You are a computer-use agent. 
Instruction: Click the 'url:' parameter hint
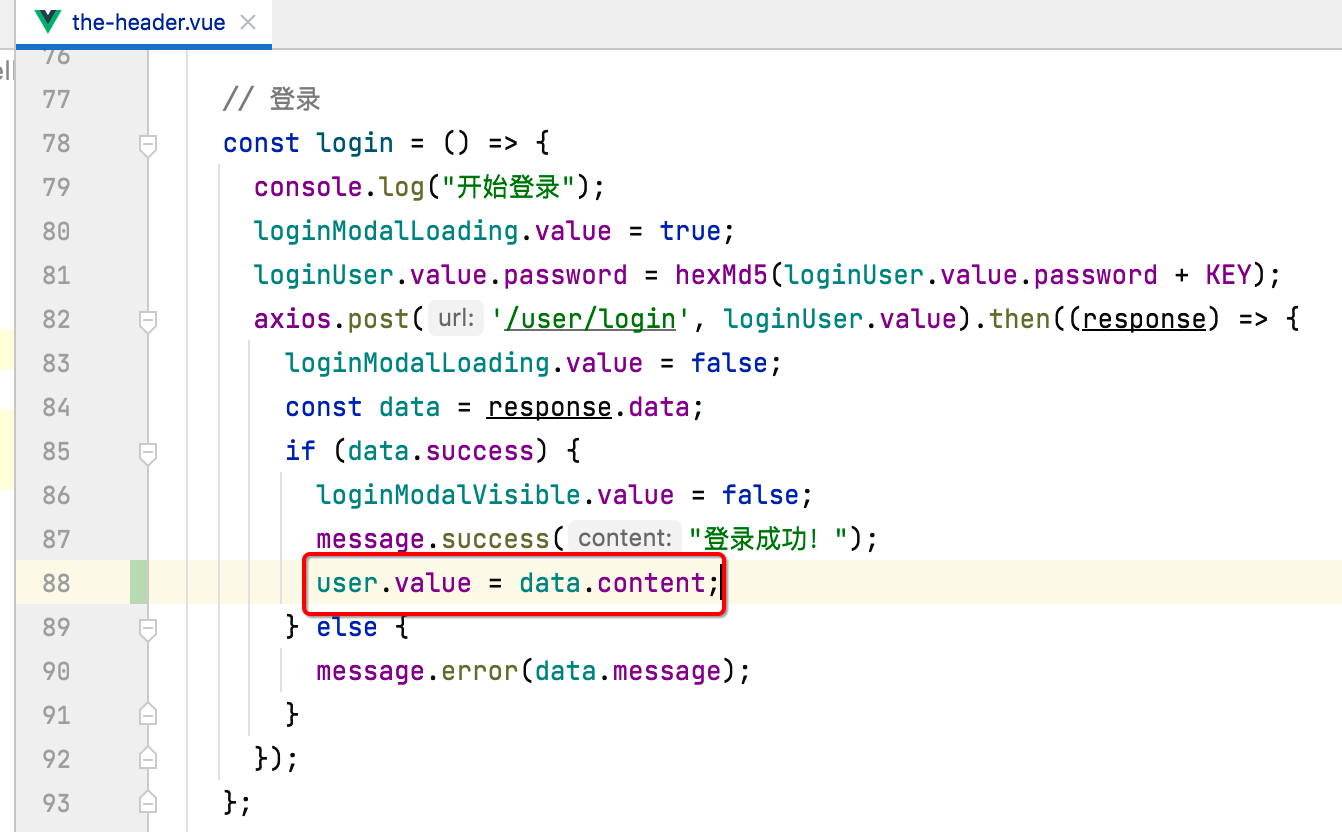455,319
